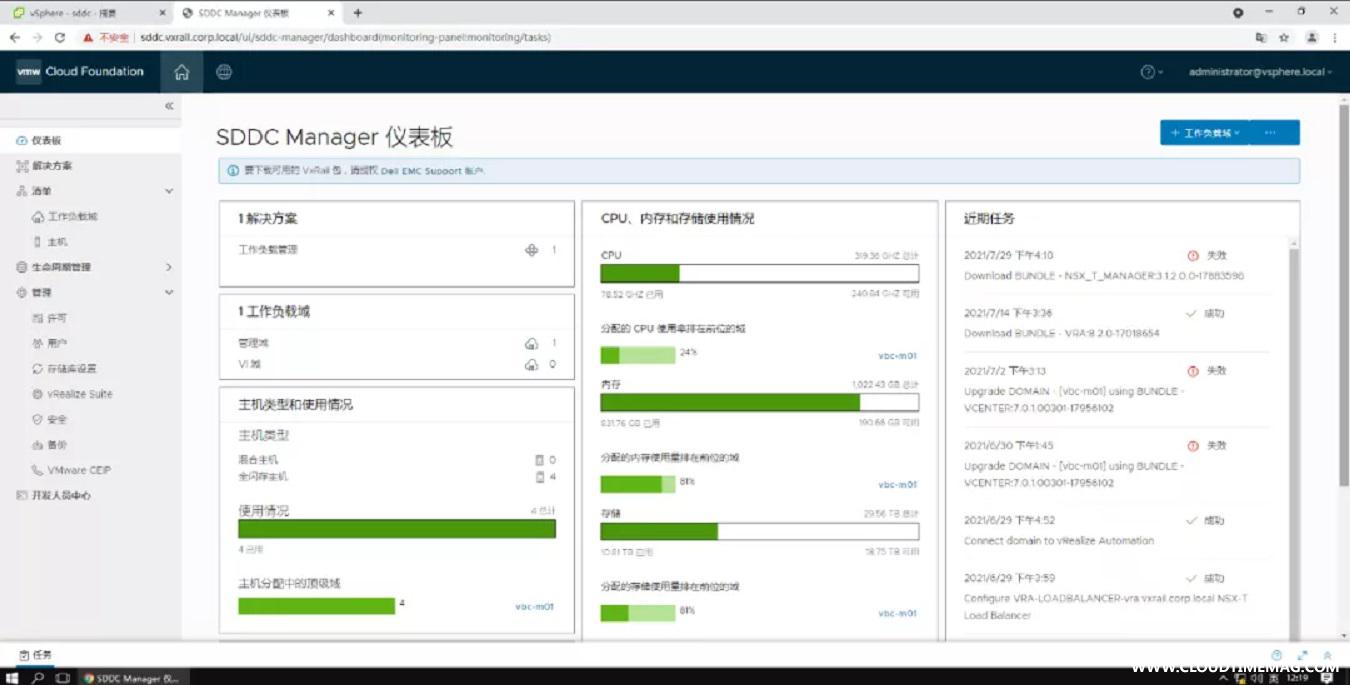The height and width of the screenshot is (685, 1350).
Task: Expand the 生命周期管理 section
Action: pyautogui.click(x=168, y=267)
